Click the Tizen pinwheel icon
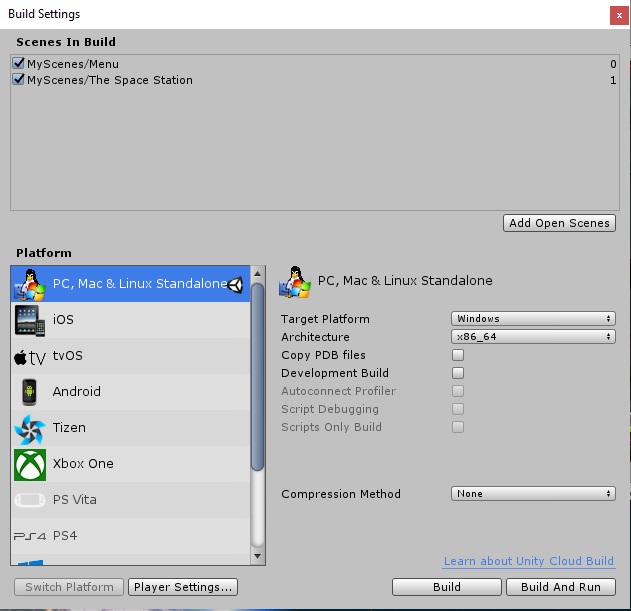Screen dimensions: 631x611 click(x=30, y=429)
